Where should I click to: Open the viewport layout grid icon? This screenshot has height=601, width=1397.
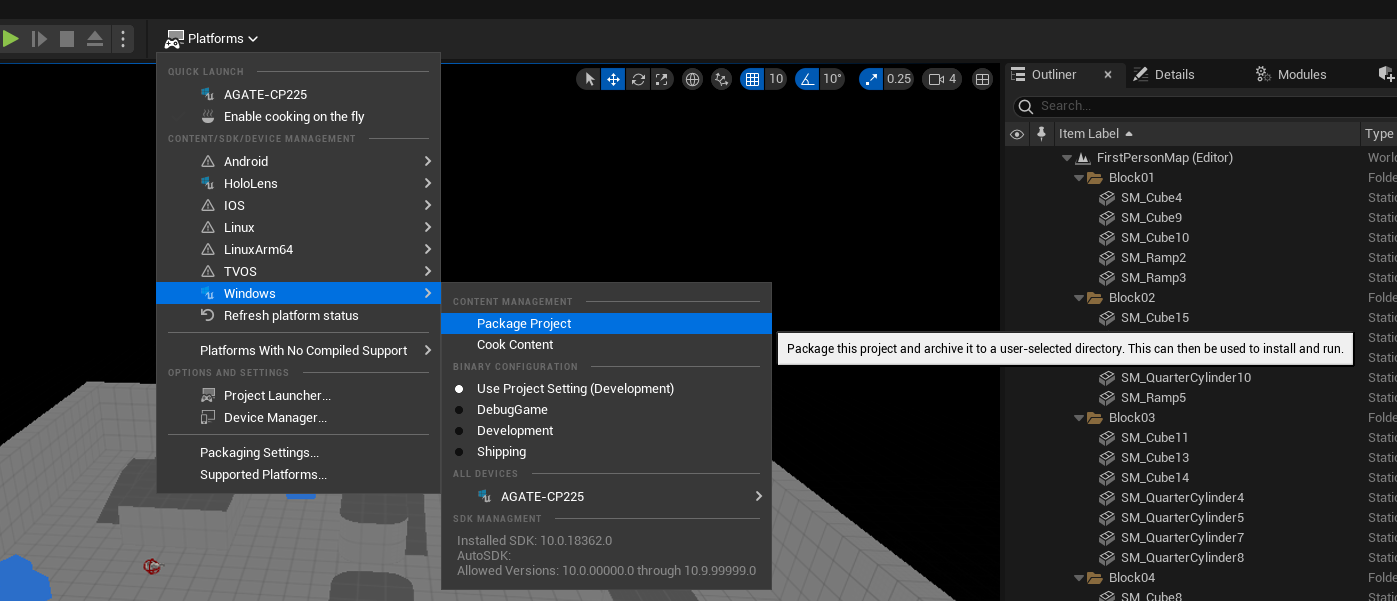coord(983,79)
